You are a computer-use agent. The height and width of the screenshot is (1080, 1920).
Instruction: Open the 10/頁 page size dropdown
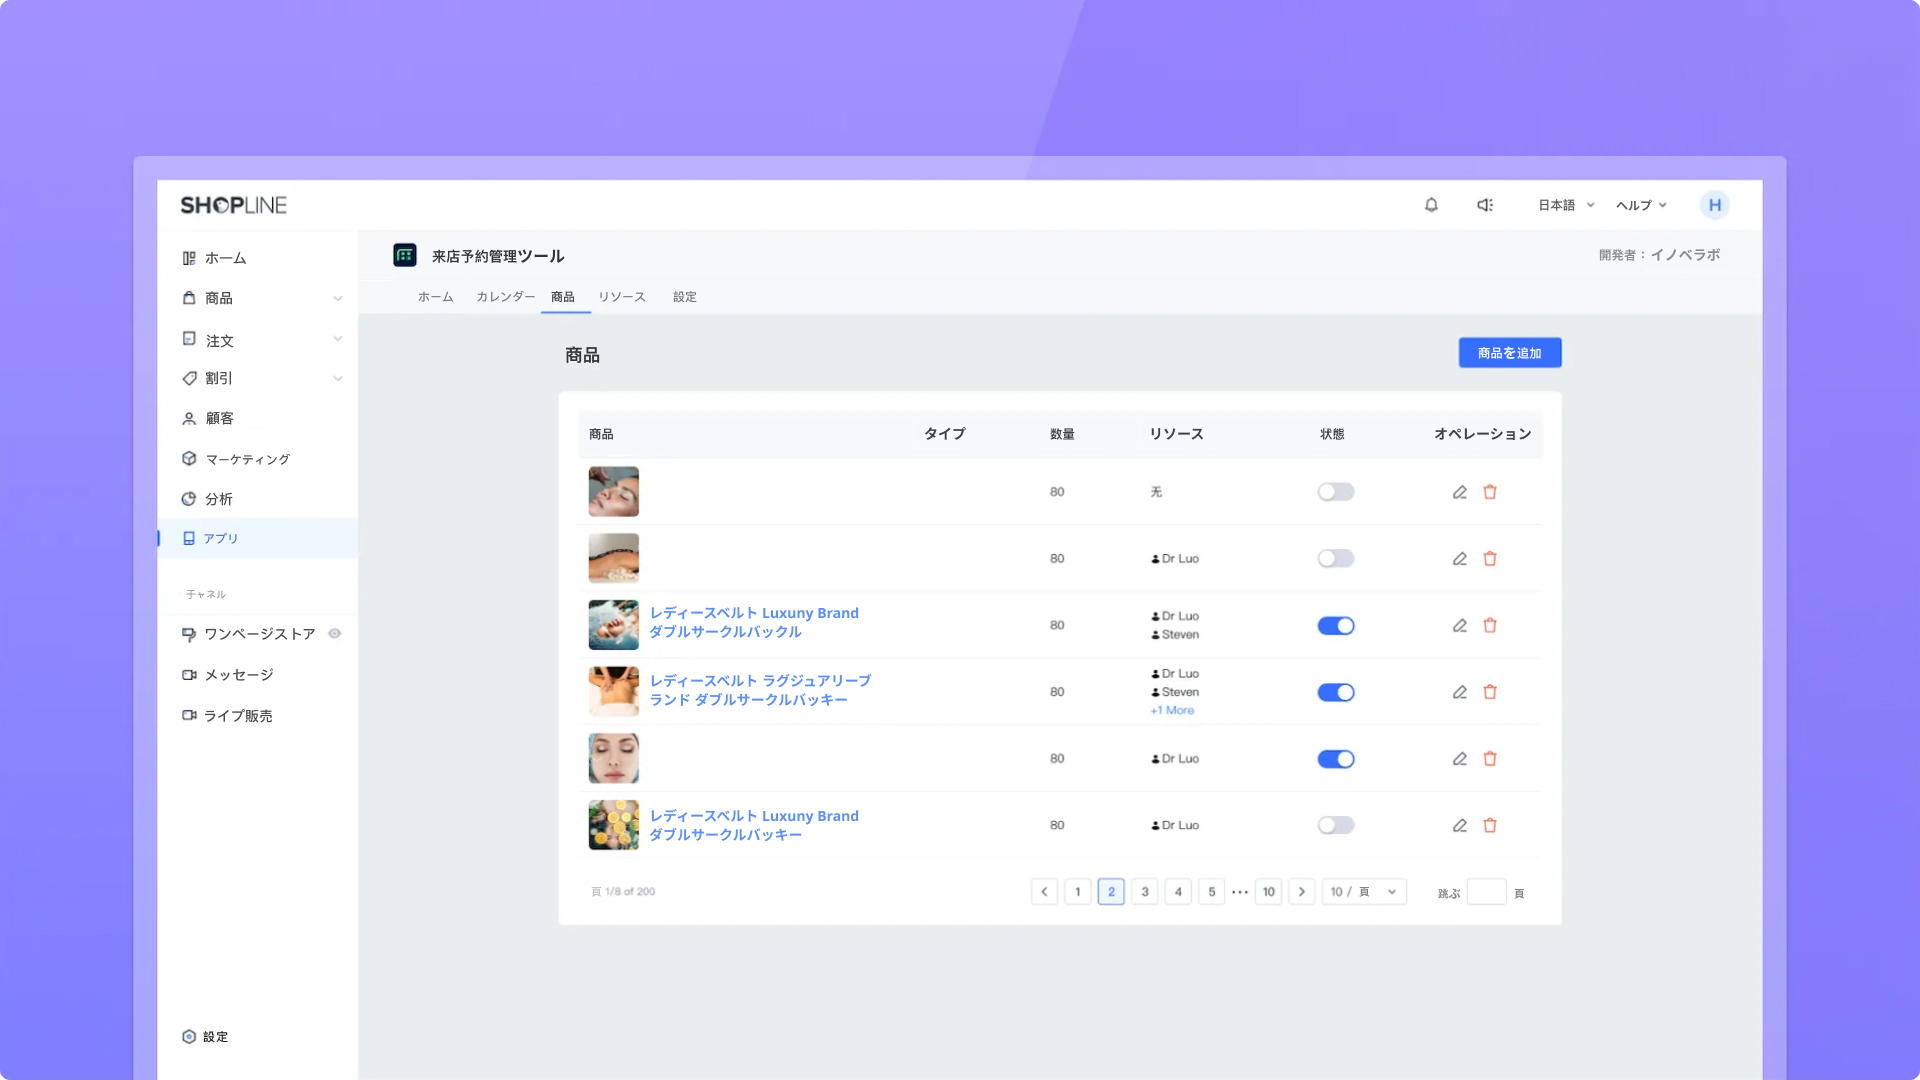point(1363,892)
